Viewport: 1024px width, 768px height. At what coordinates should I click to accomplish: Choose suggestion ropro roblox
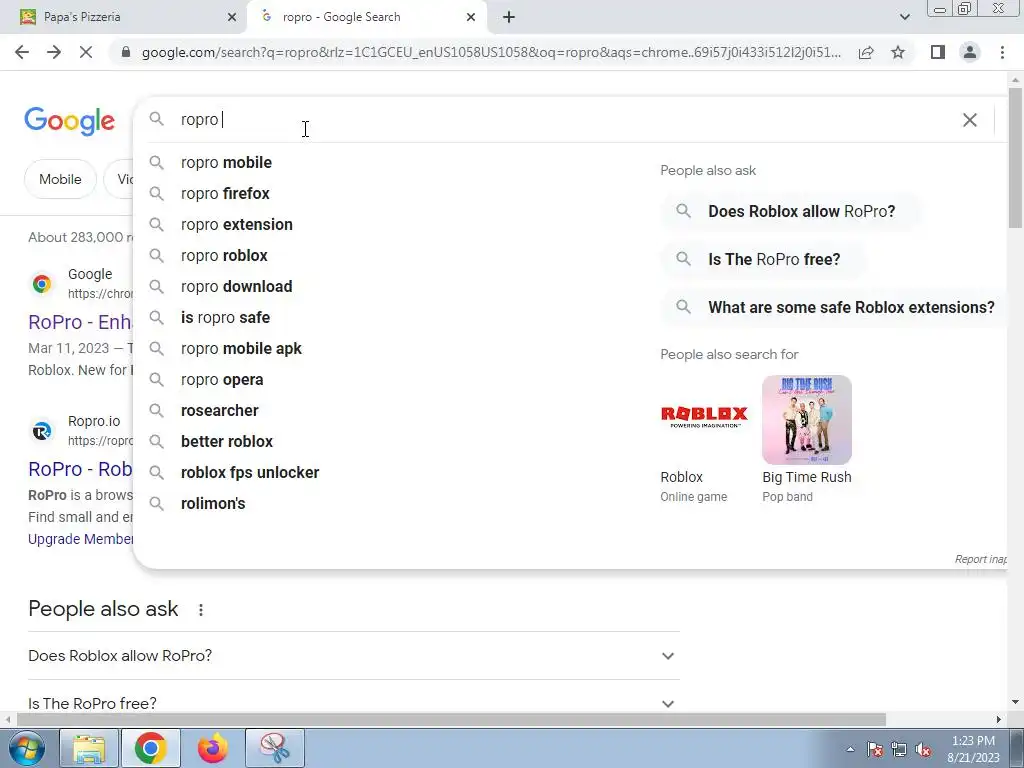224,255
